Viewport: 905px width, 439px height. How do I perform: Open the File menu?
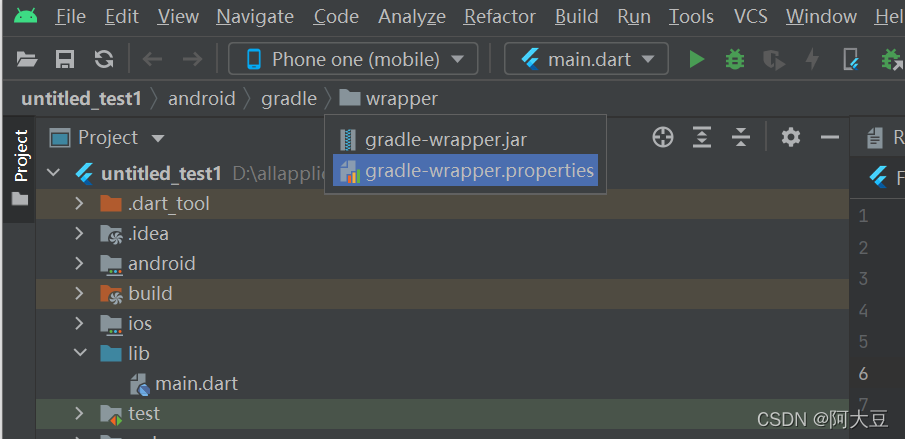pos(71,17)
